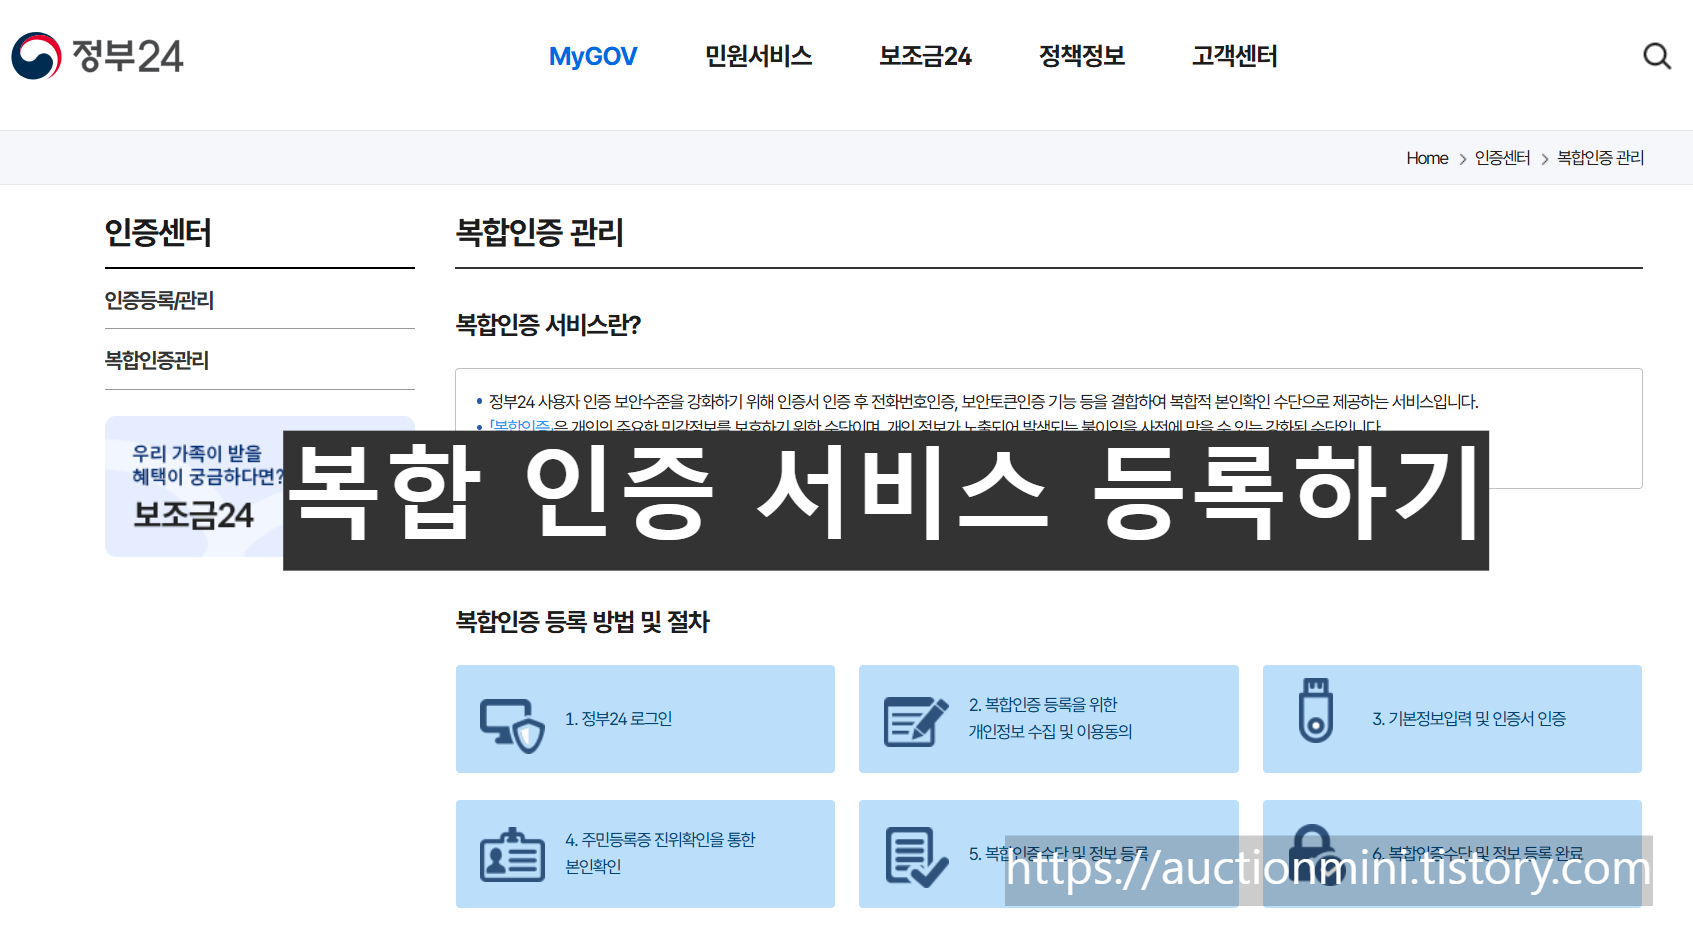This screenshot has height=946, width=1693.
Task: Click the 정부24 logo
Action: pos(97,56)
